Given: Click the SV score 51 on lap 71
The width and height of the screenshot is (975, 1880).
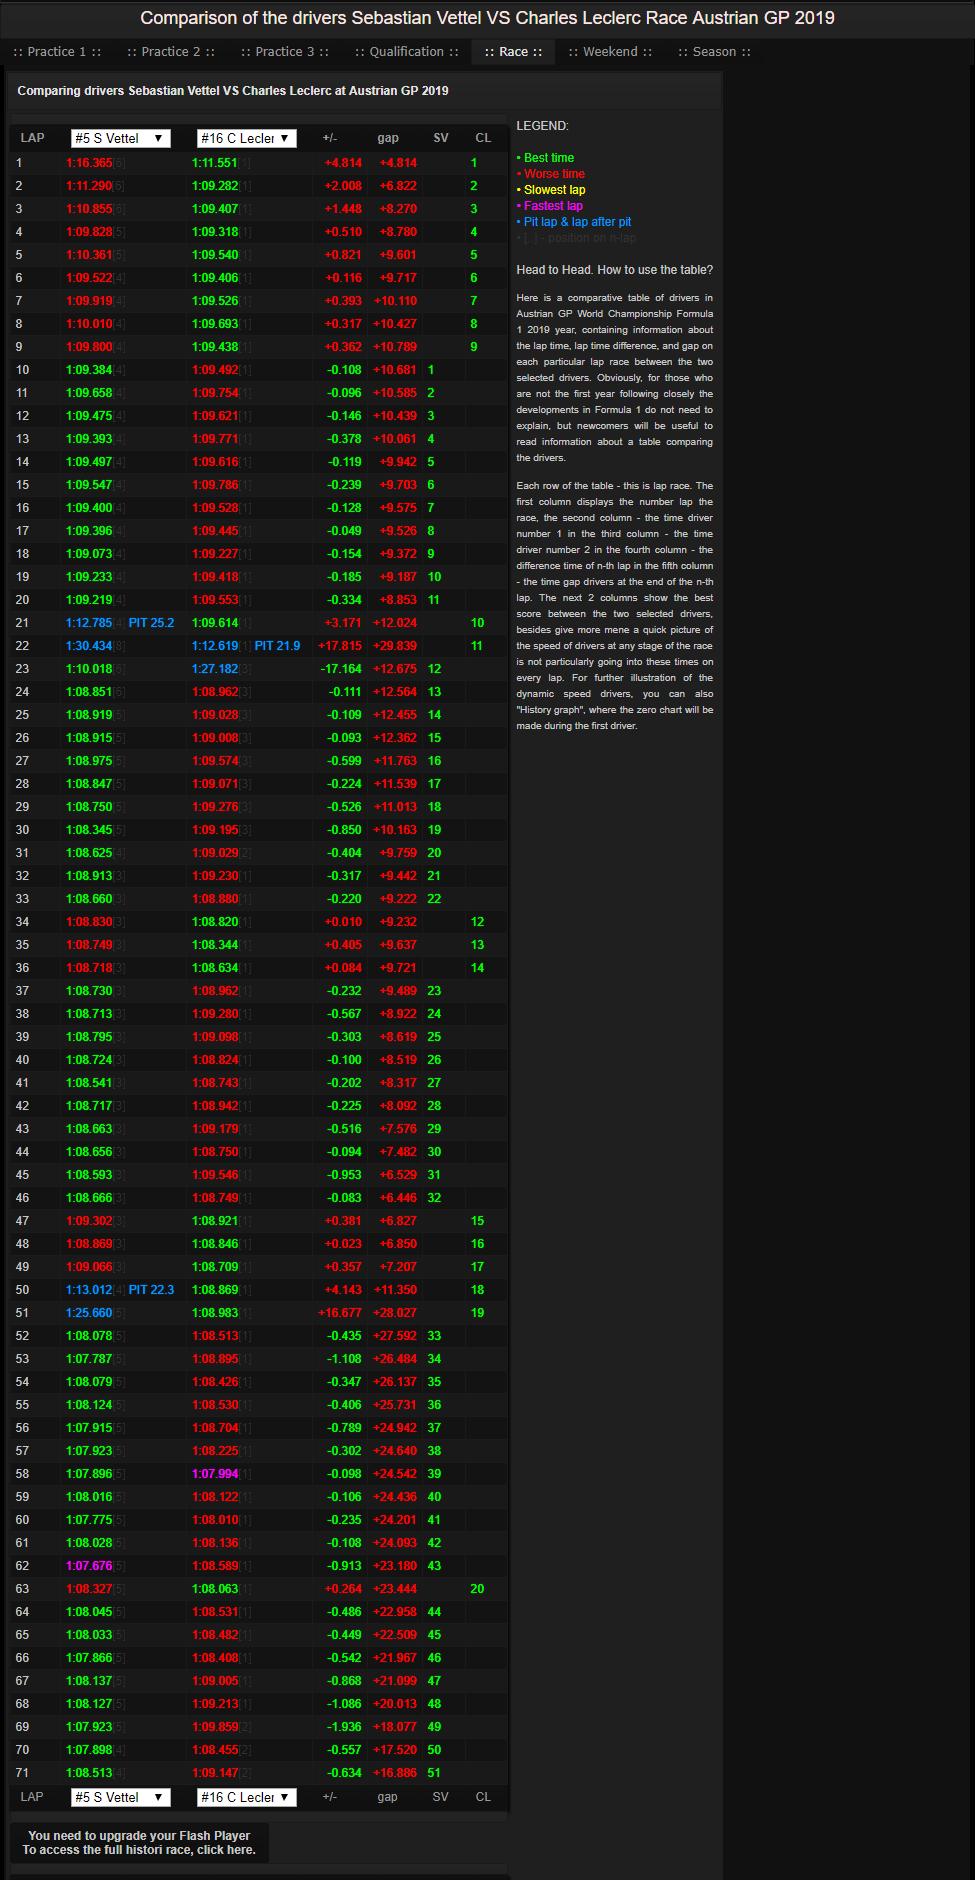Looking at the screenshot, I should (x=434, y=1773).
